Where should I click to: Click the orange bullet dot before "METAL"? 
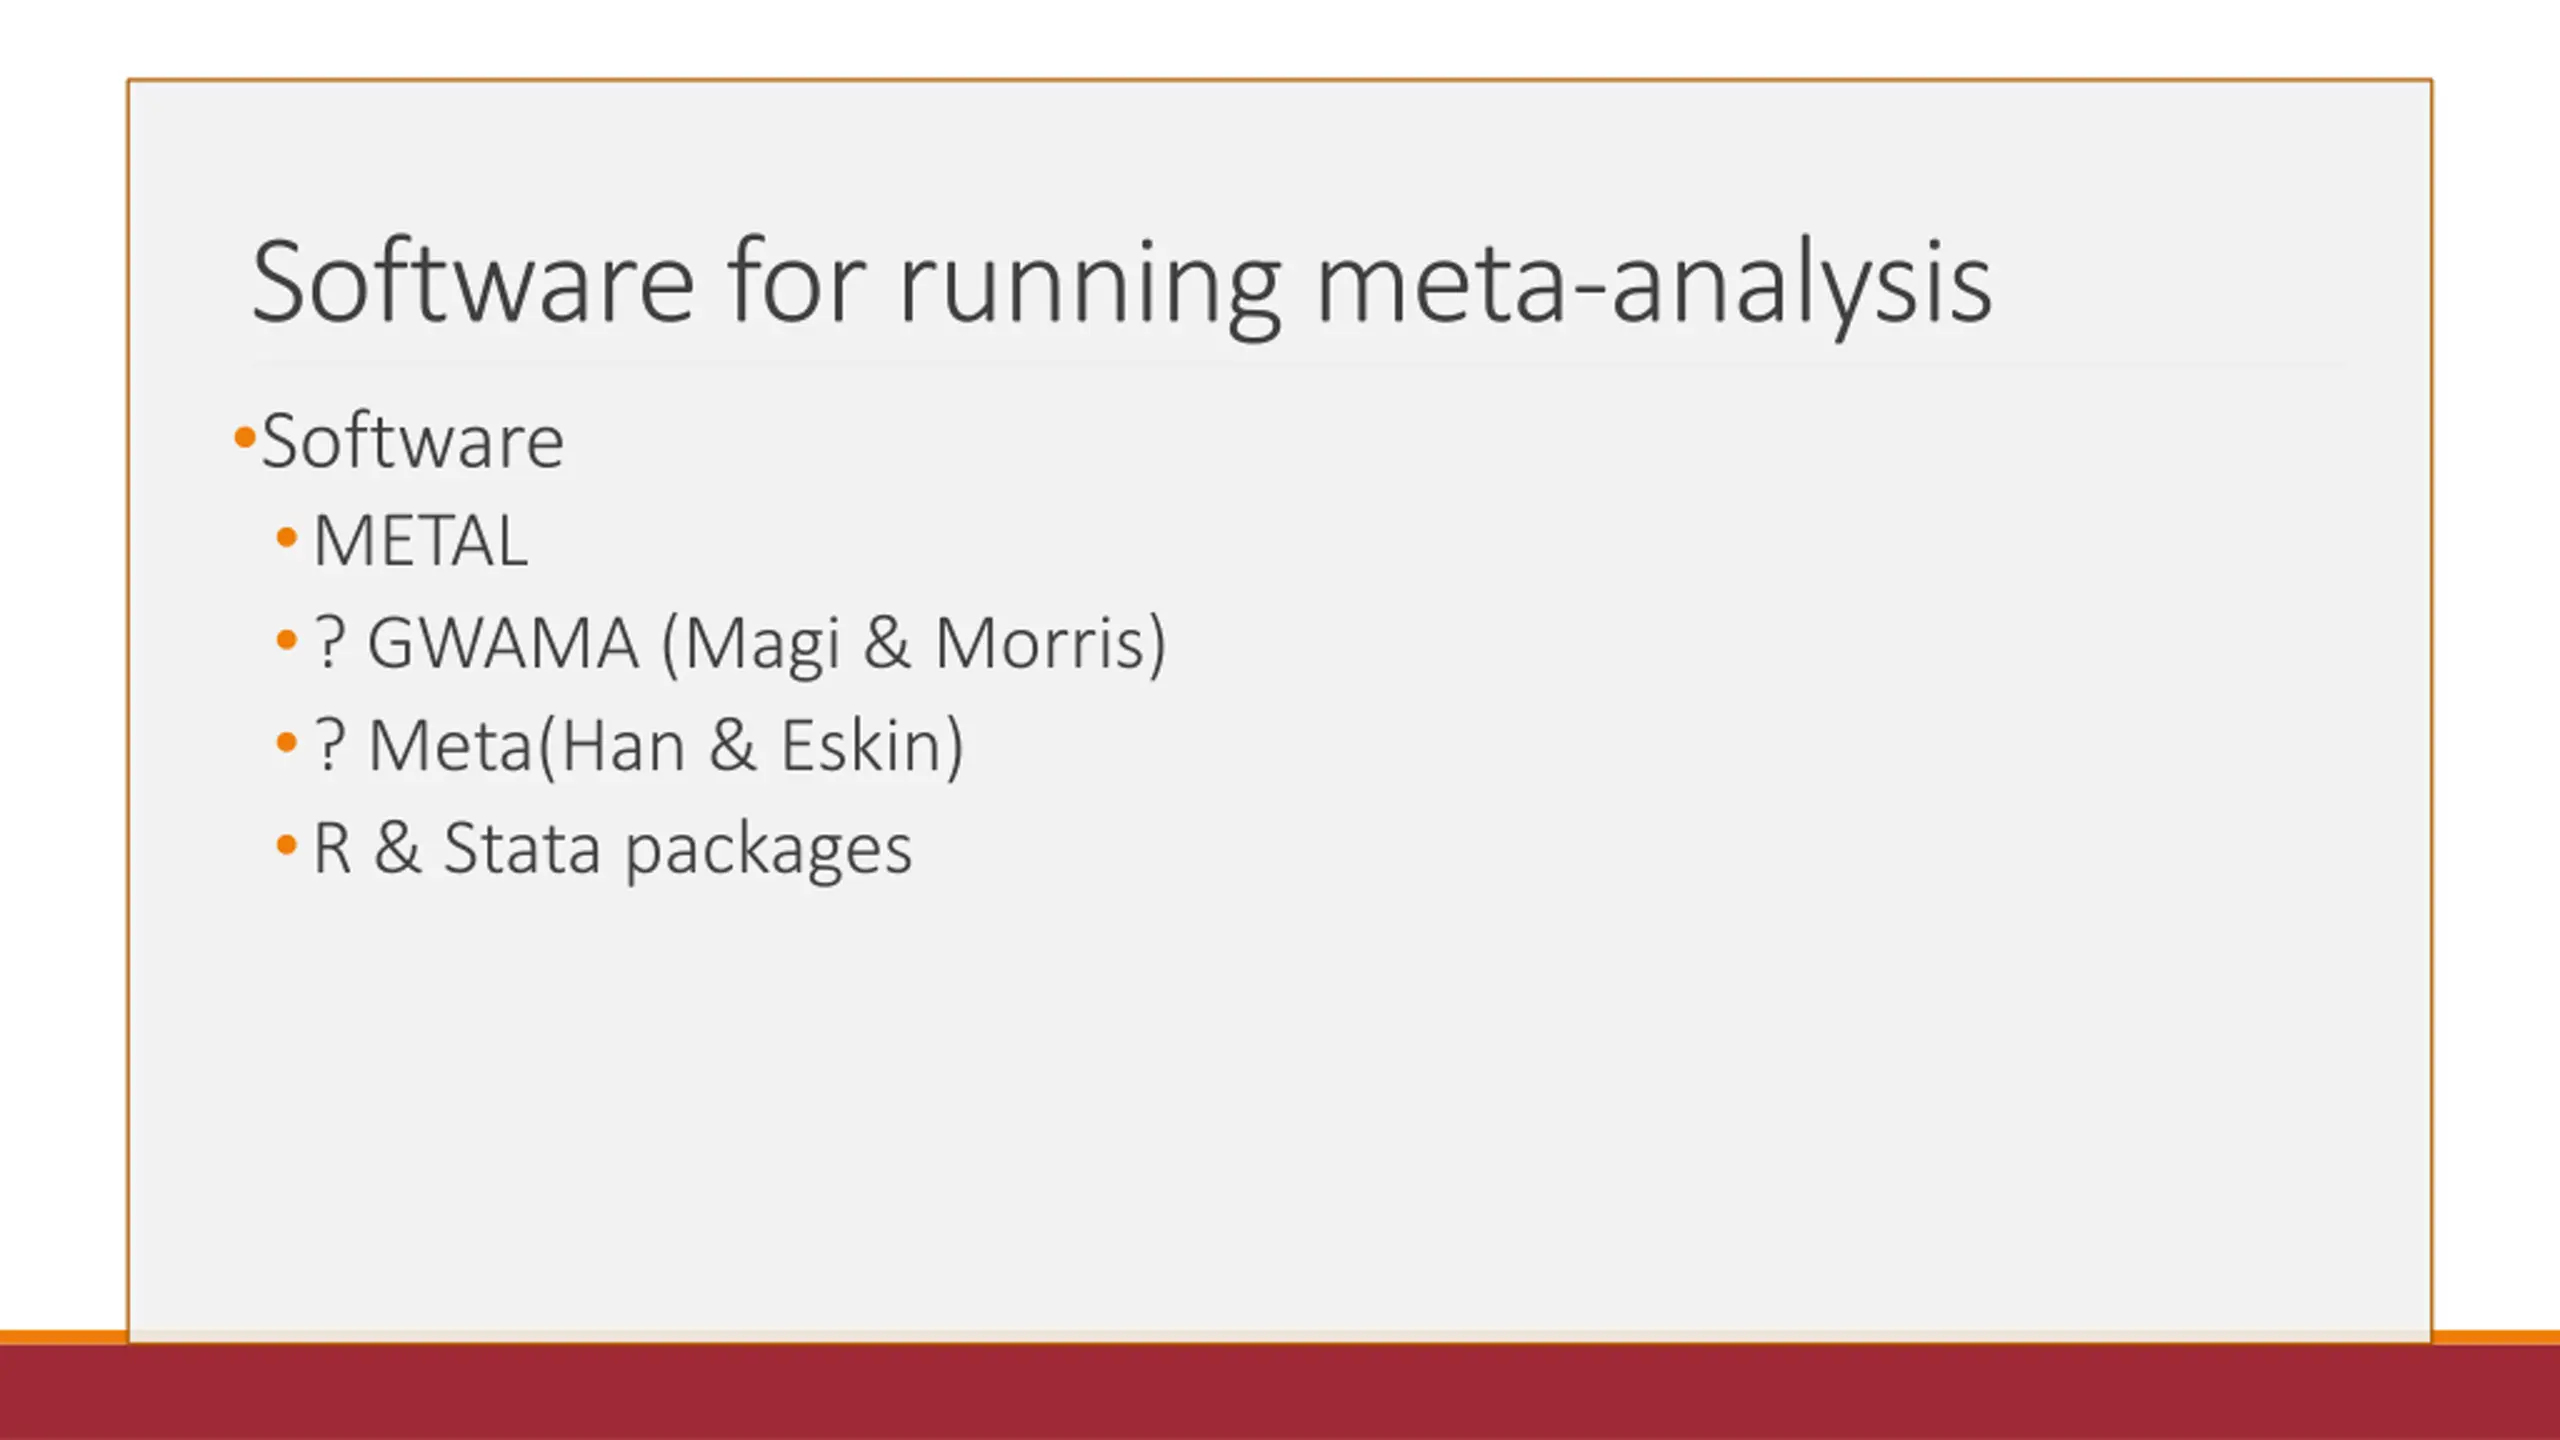[287, 538]
